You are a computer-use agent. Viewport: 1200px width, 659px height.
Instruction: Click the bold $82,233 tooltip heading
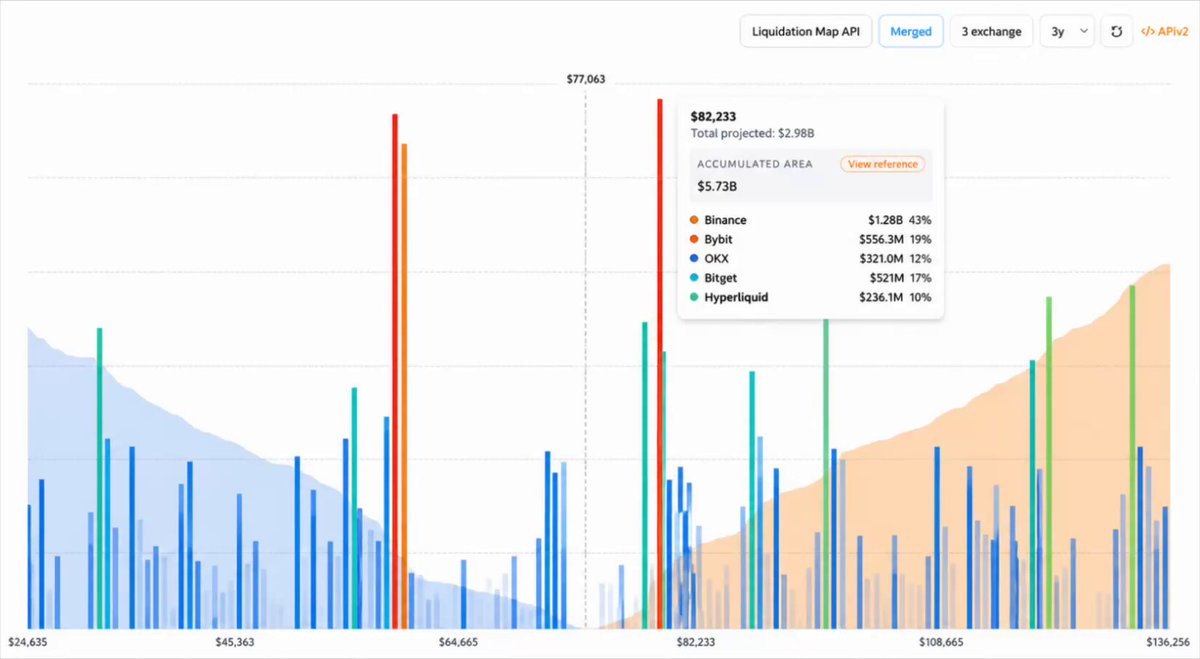tap(712, 116)
